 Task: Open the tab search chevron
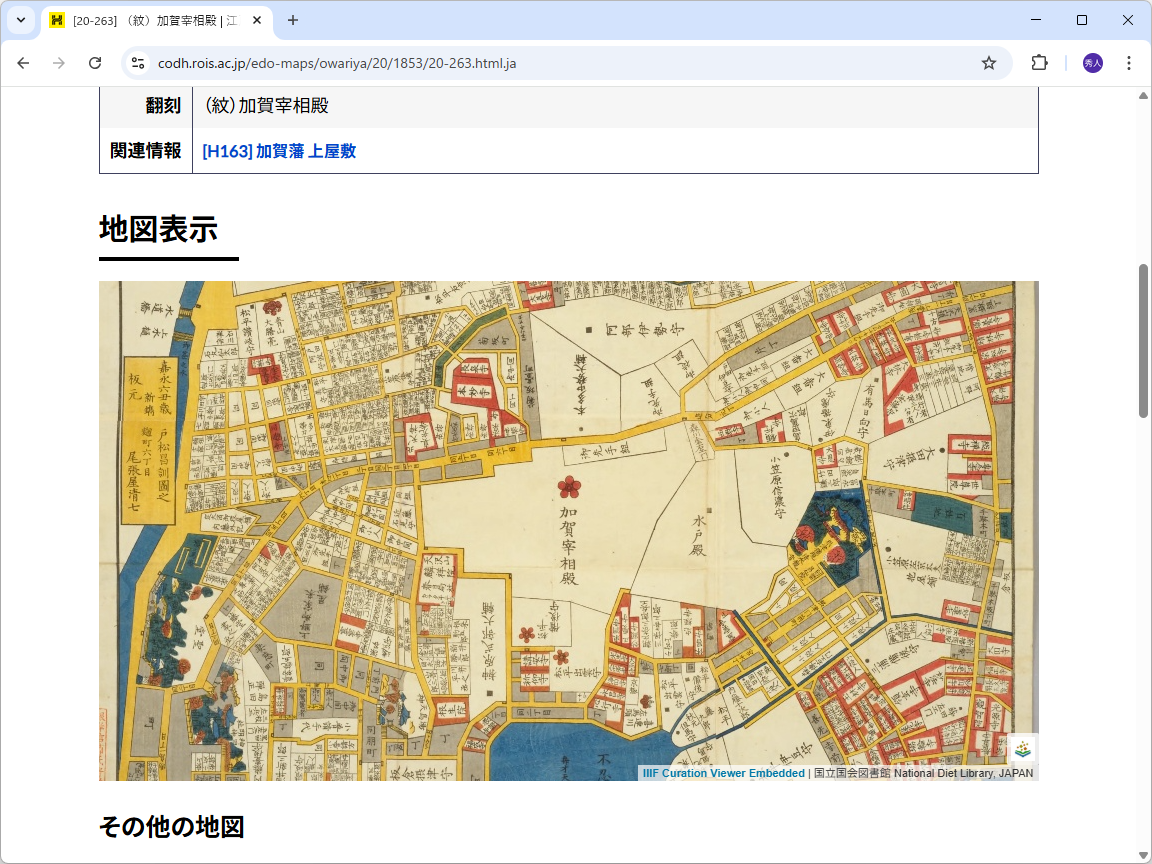click(20, 20)
